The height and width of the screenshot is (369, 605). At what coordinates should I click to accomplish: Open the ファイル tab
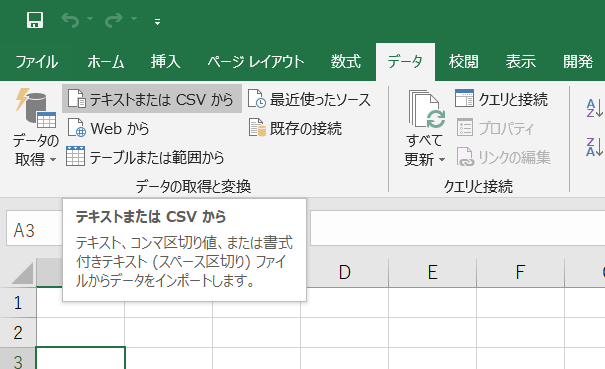click(x=37, y=62)
